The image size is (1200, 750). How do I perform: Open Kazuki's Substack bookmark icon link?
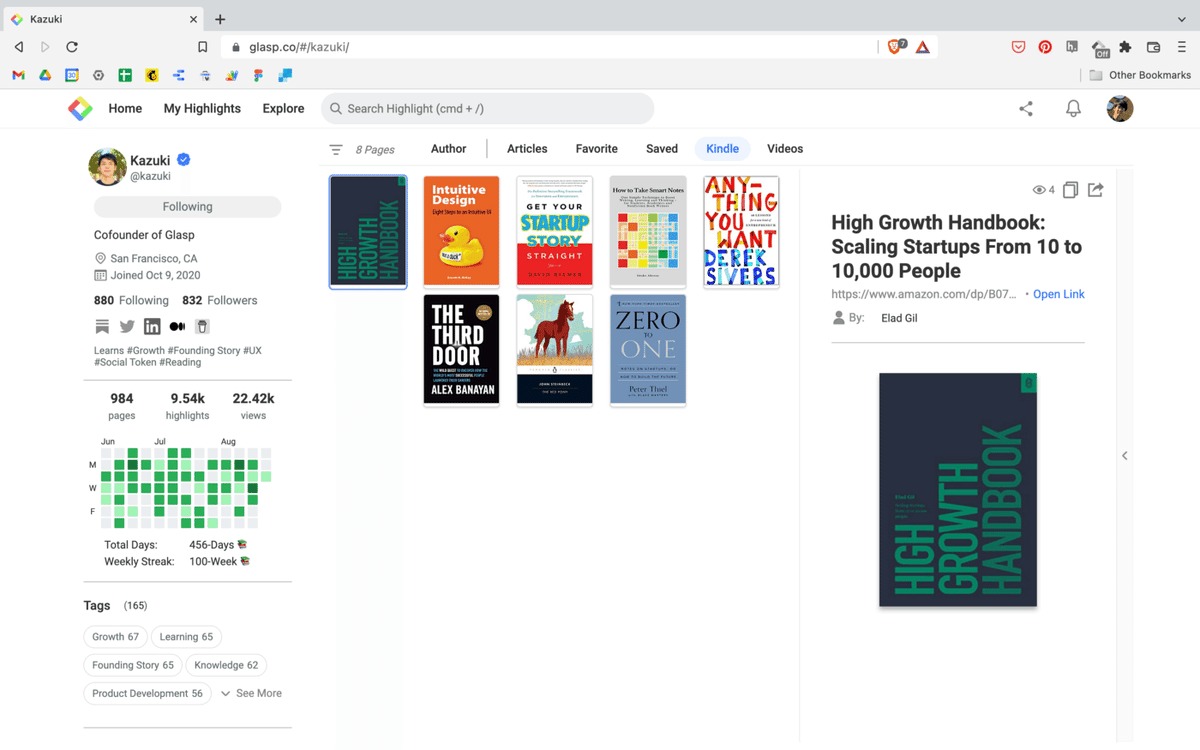[x=102, y=327]
